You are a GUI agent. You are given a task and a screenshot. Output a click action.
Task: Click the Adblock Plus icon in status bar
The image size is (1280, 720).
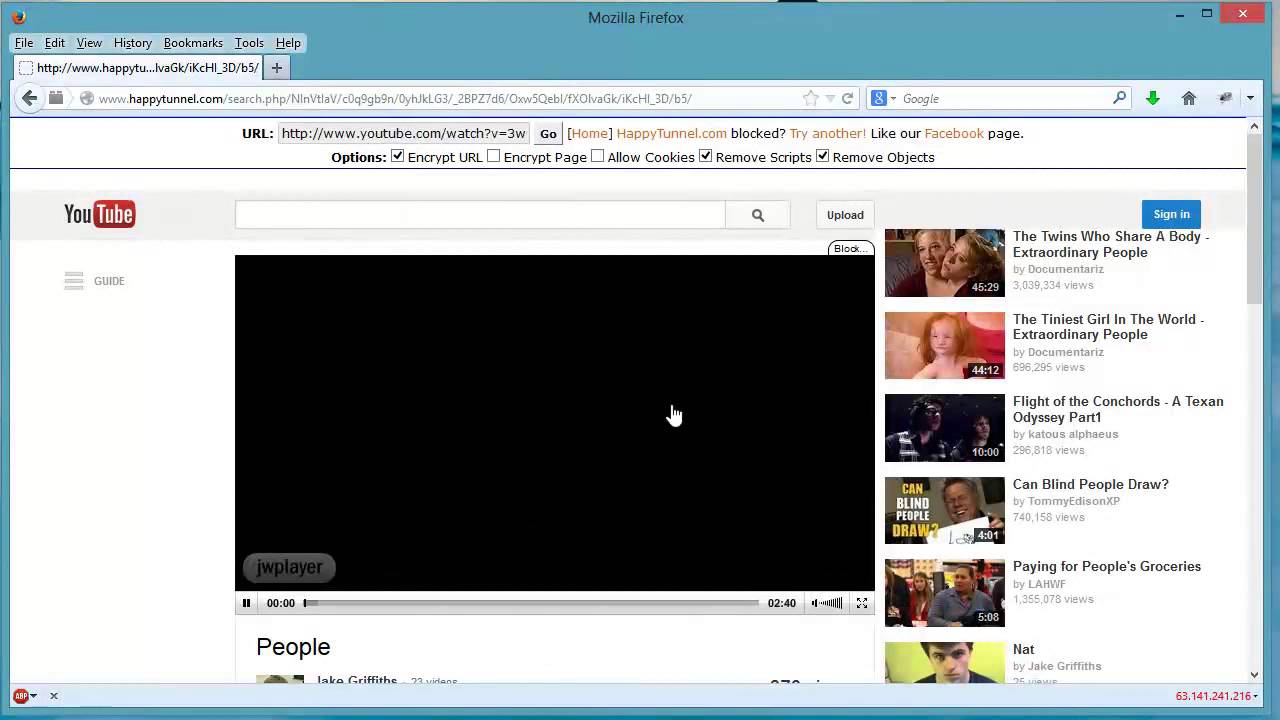[20, 696]
